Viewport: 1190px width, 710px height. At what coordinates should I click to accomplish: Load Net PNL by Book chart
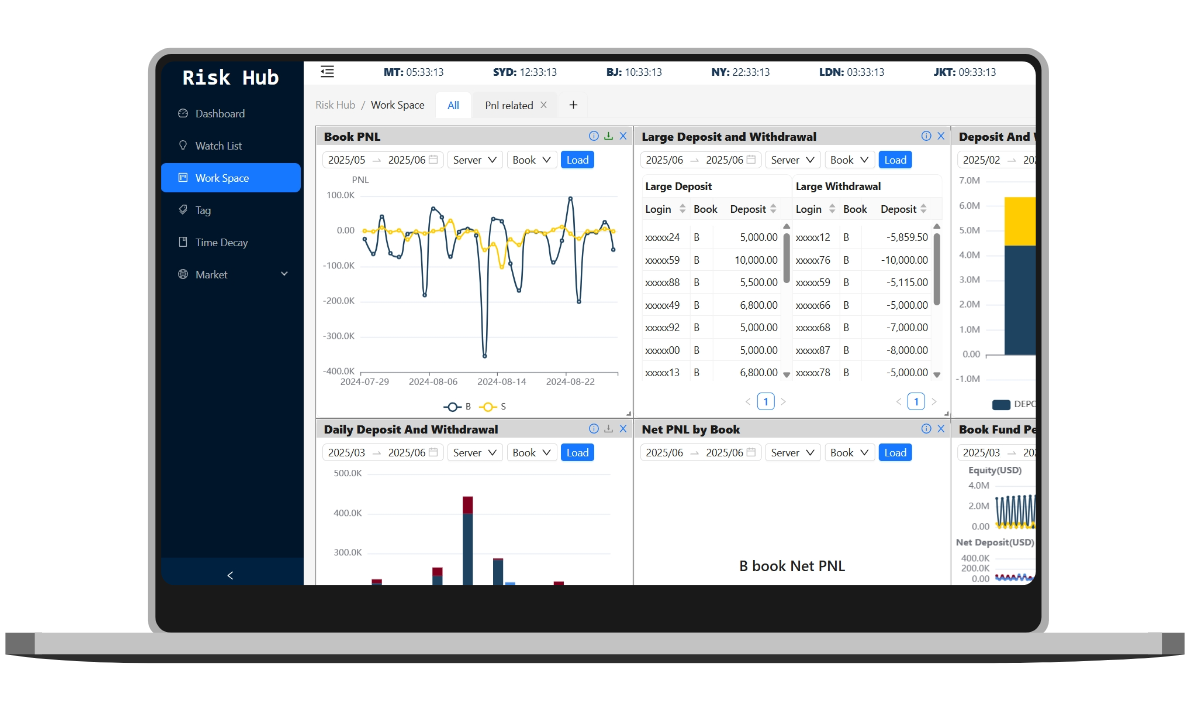click(896, 453)
